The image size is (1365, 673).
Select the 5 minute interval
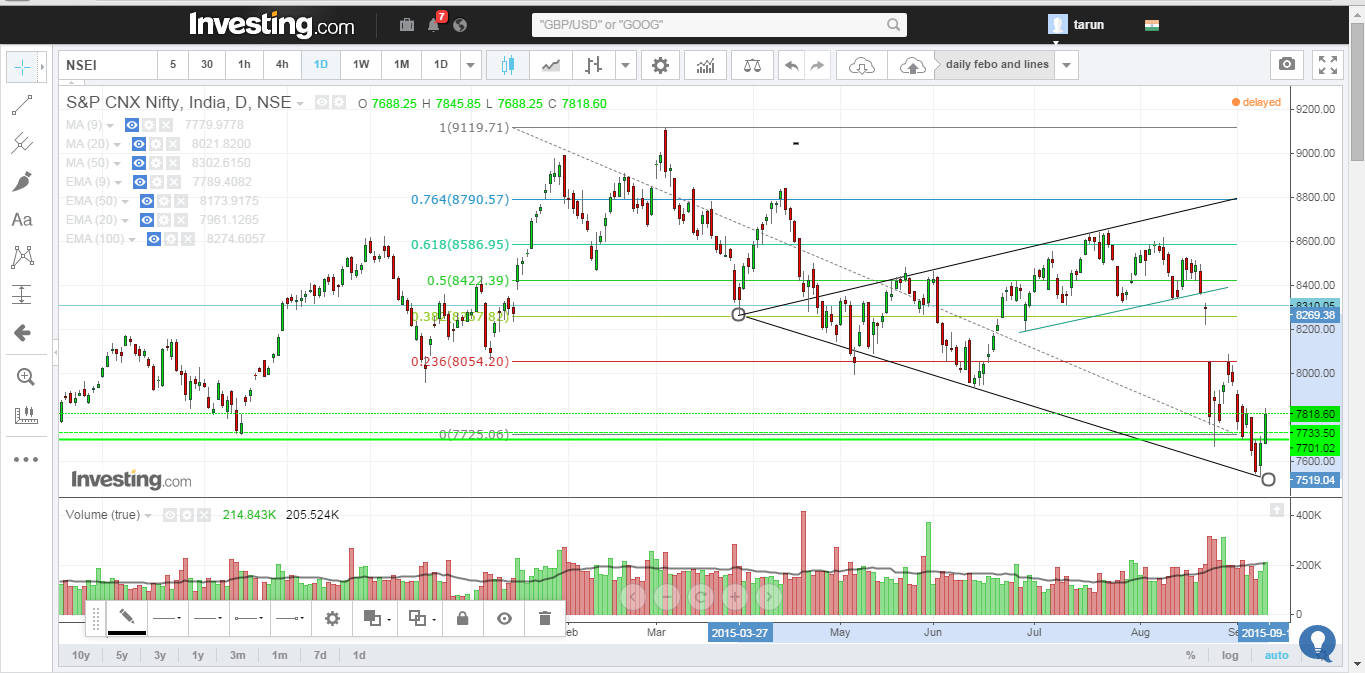pyautogui.click(x=173, y=65)
